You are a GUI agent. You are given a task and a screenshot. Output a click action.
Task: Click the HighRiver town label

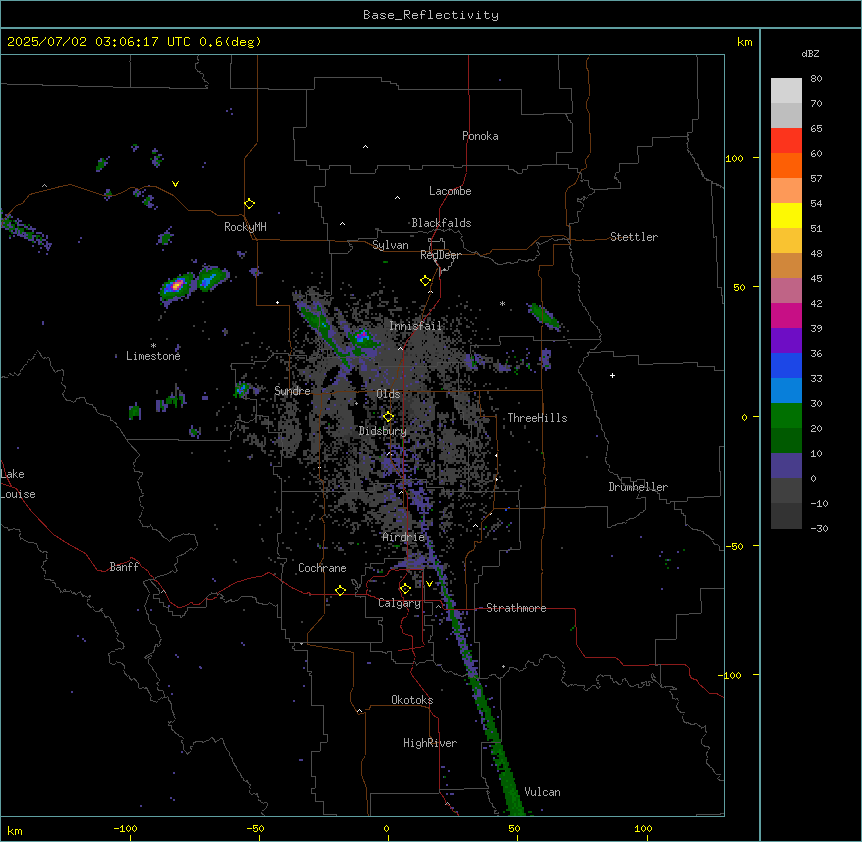430,743
